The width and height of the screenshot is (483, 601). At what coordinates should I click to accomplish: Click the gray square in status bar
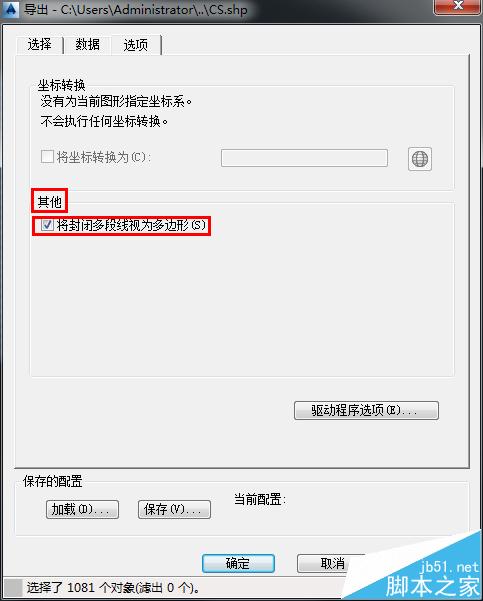pyautogui.click(x=12, y=587)
